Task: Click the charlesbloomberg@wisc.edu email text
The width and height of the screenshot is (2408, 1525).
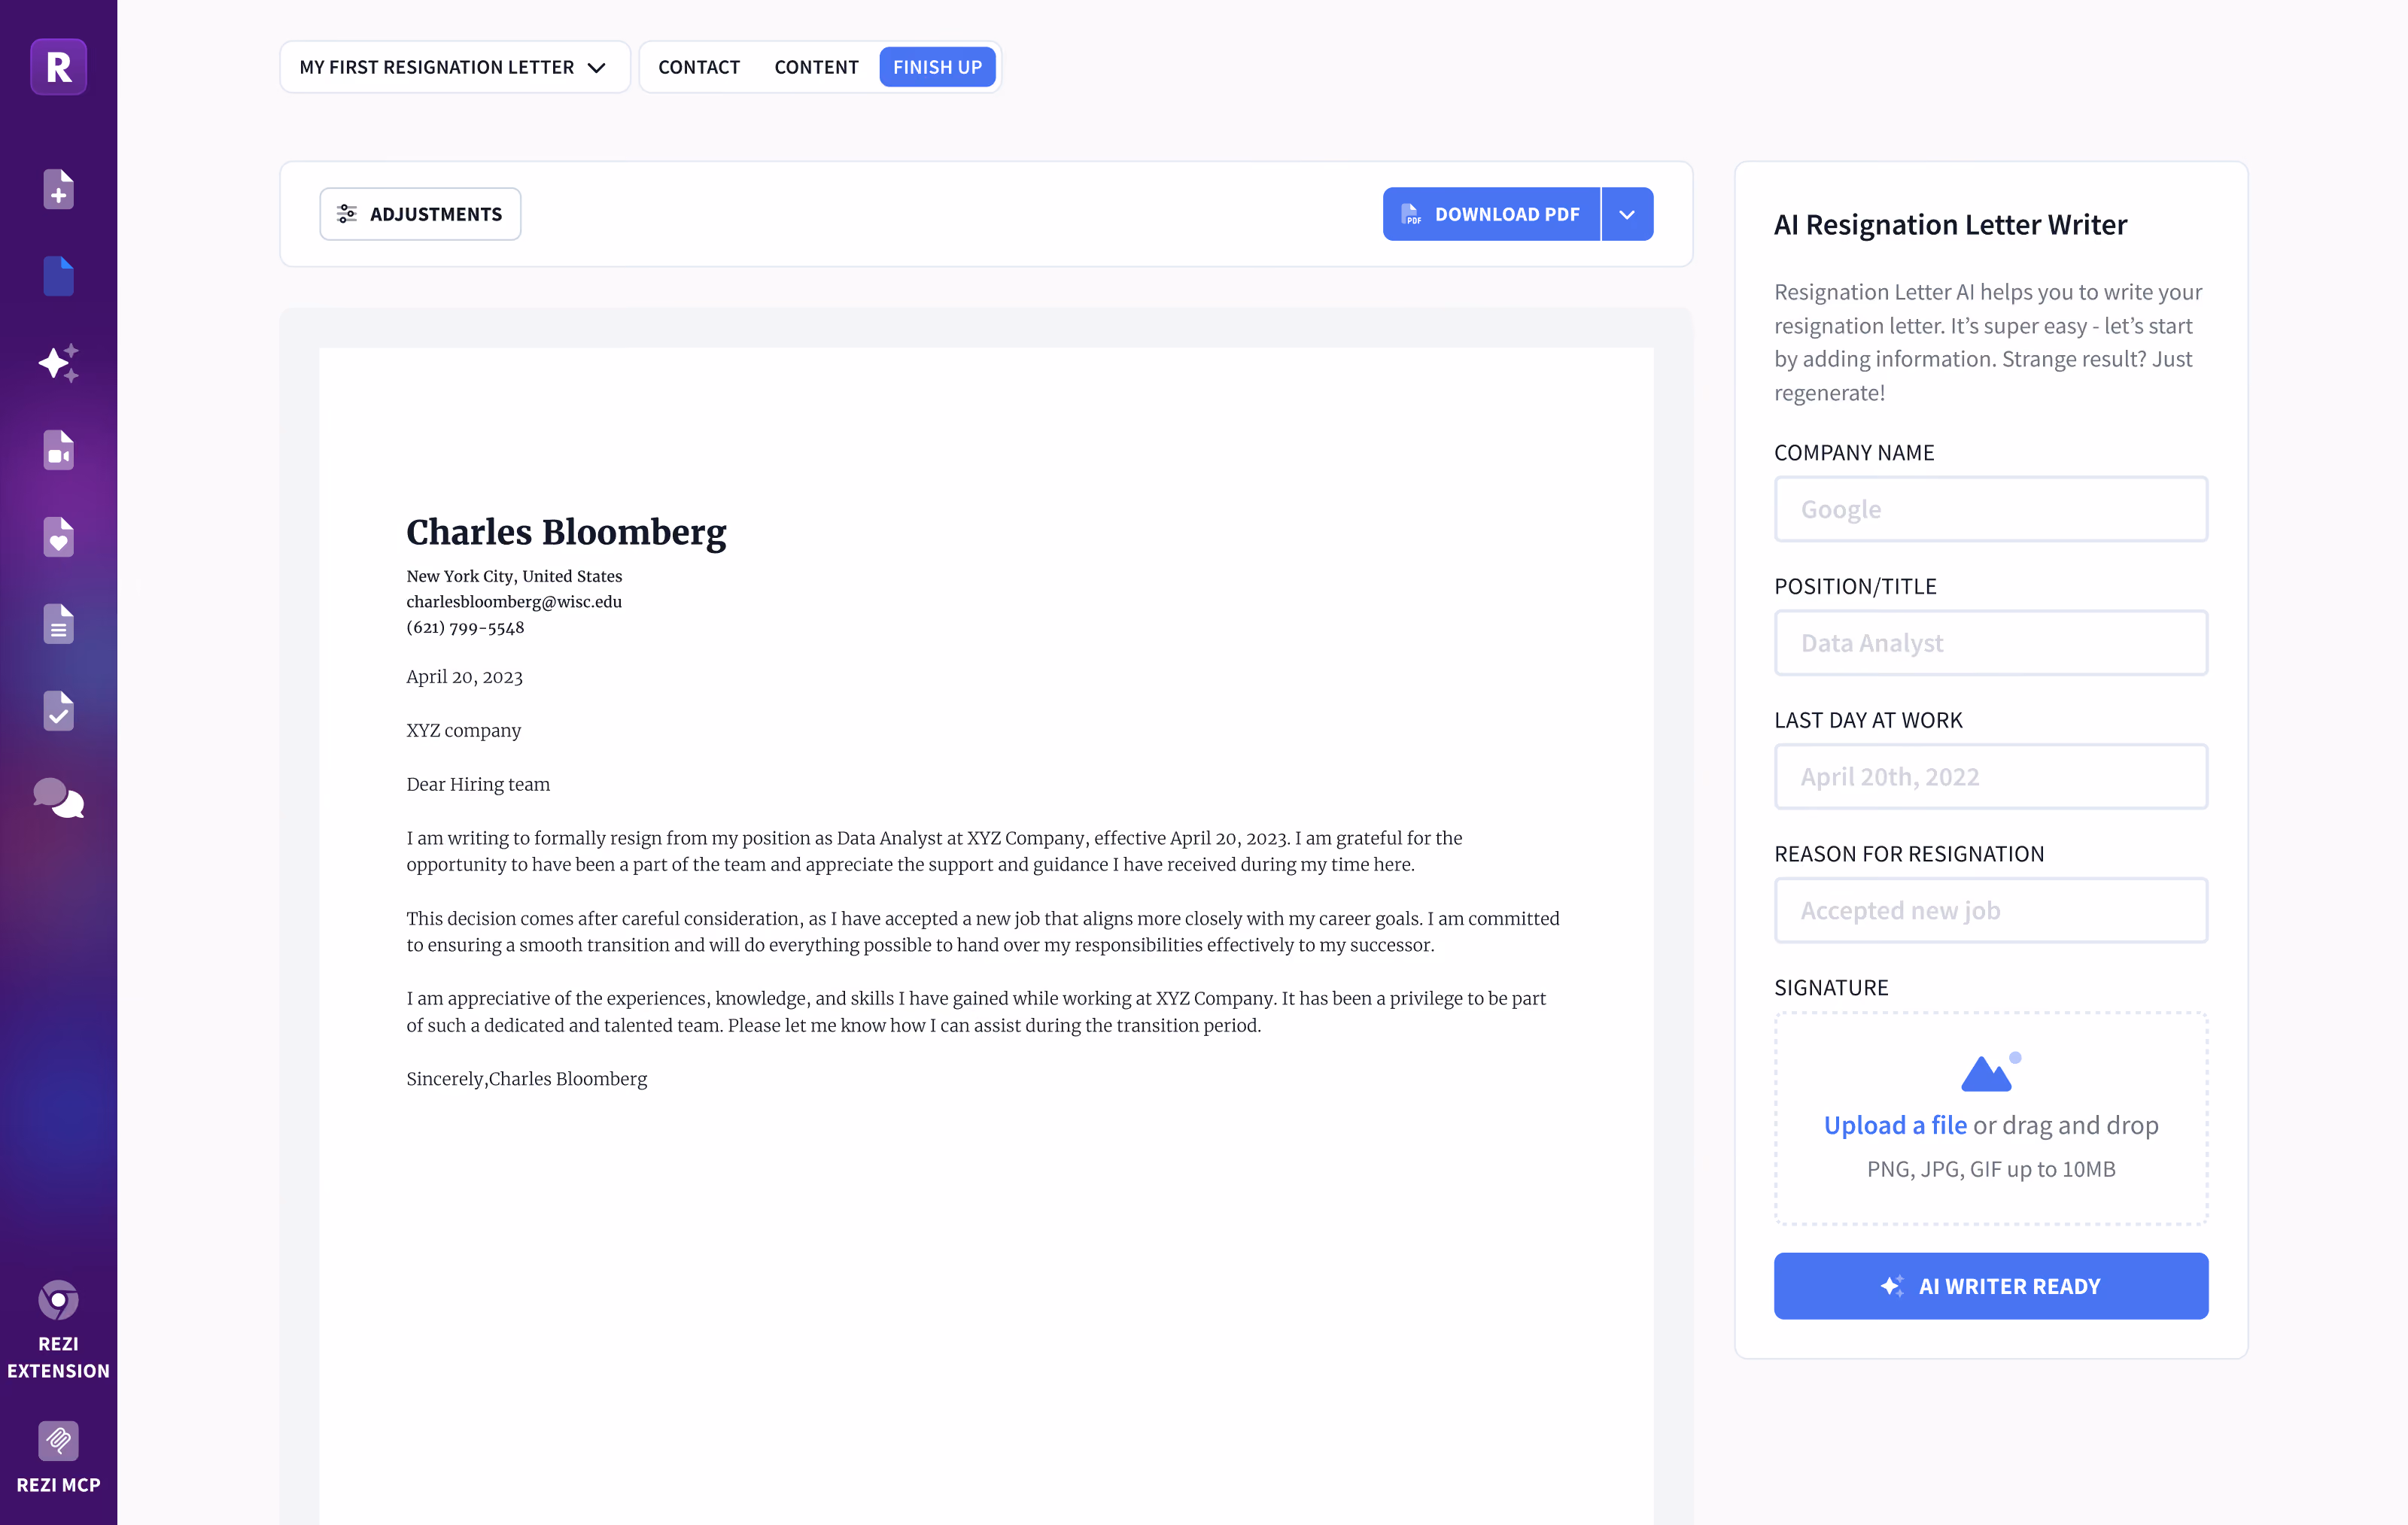Action: coord(514,602)
